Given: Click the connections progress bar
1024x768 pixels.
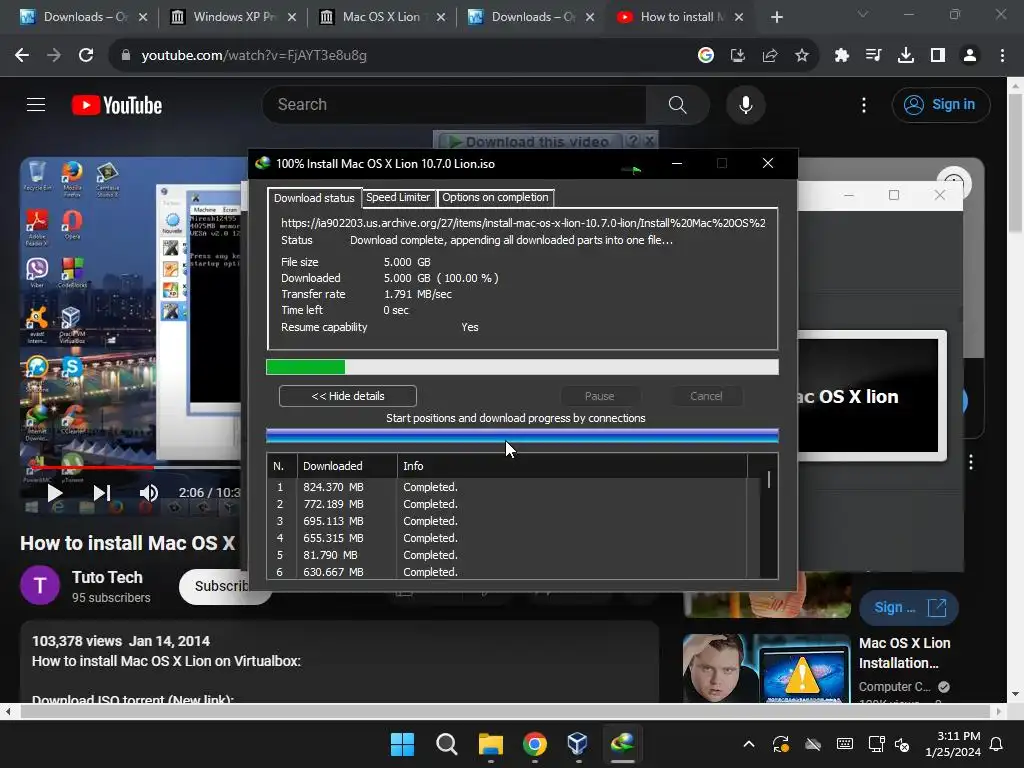Looking at the screenshot, I should tap(522, 436).
